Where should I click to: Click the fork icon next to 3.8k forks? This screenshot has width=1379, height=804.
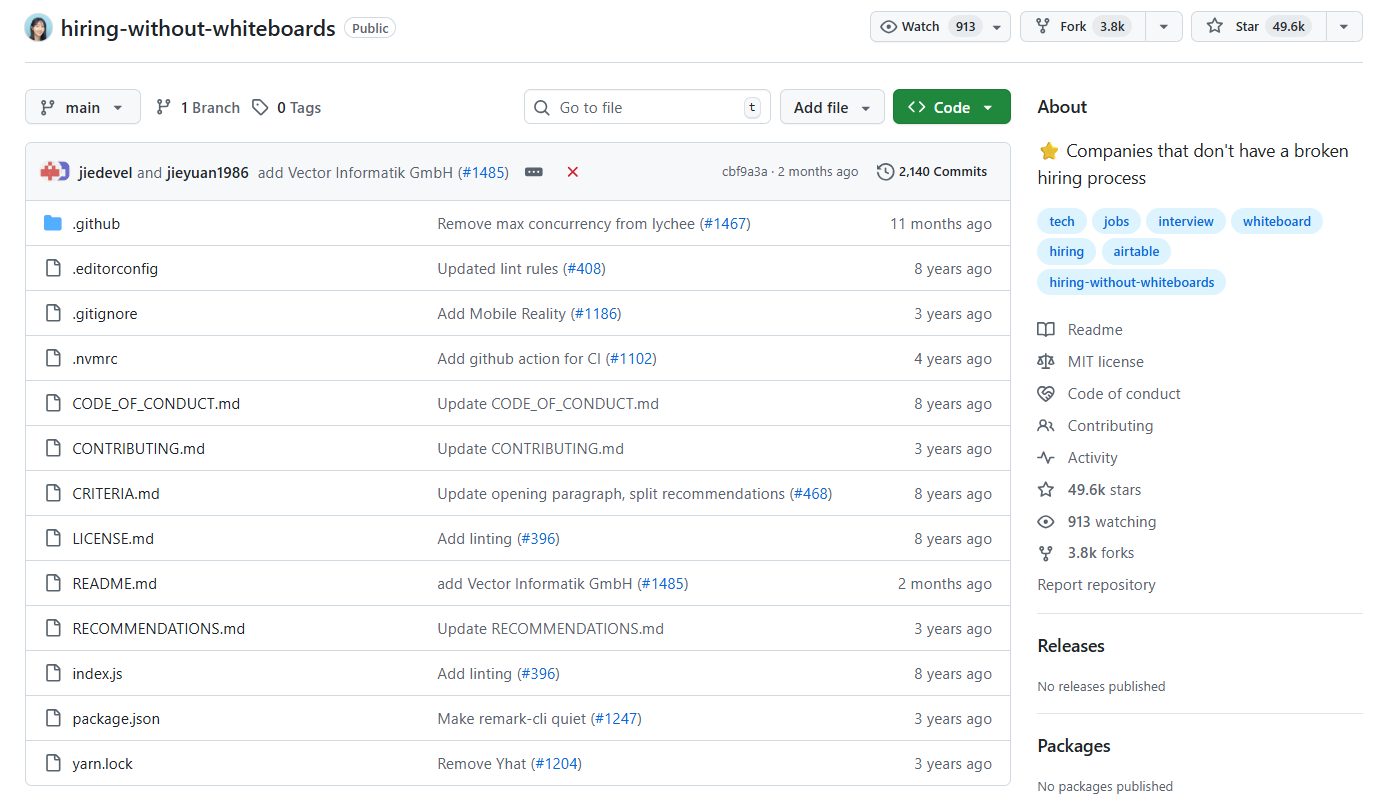pyautogui.click(x=1046, y=552)
